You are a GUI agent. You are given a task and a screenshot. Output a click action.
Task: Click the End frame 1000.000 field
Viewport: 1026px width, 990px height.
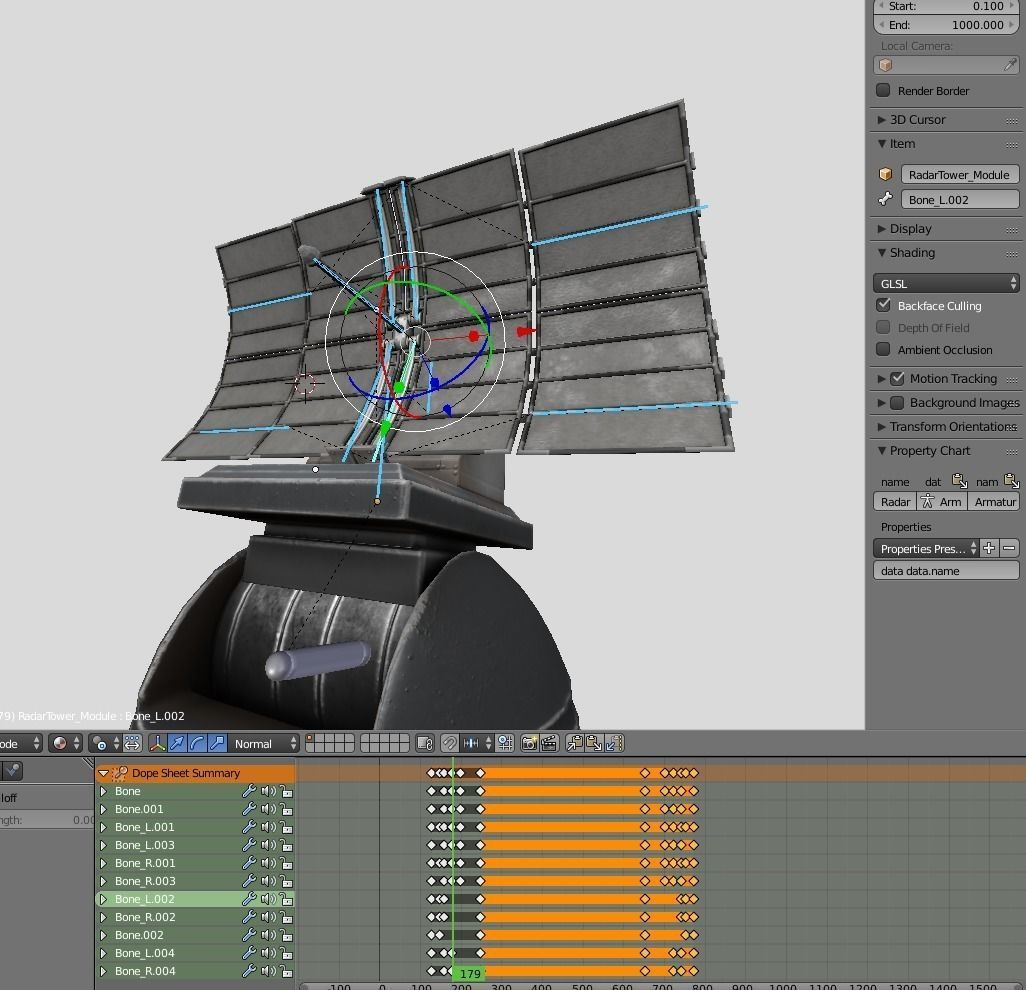tap(946, 25)
